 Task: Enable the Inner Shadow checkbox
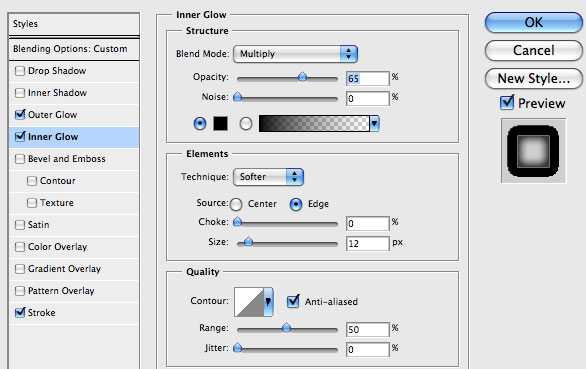[20, 93]
